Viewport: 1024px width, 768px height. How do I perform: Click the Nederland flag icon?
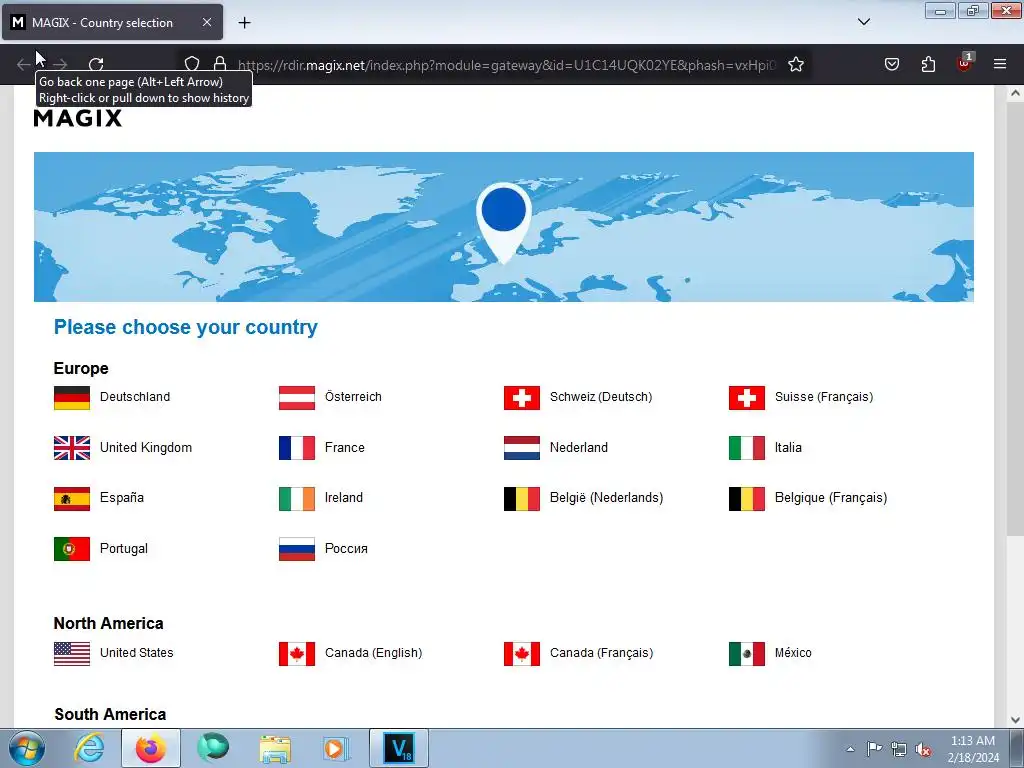pos(522,448)
